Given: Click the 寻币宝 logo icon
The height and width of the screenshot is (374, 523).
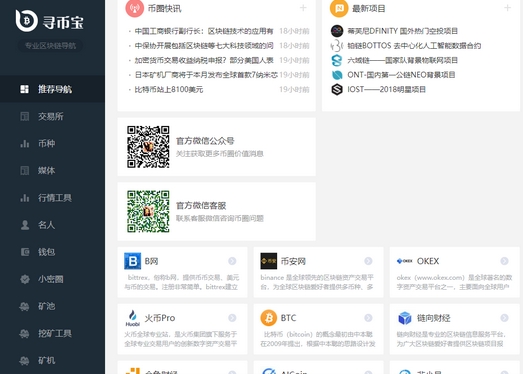Looking at the screenshot, I should pos(27,20).
